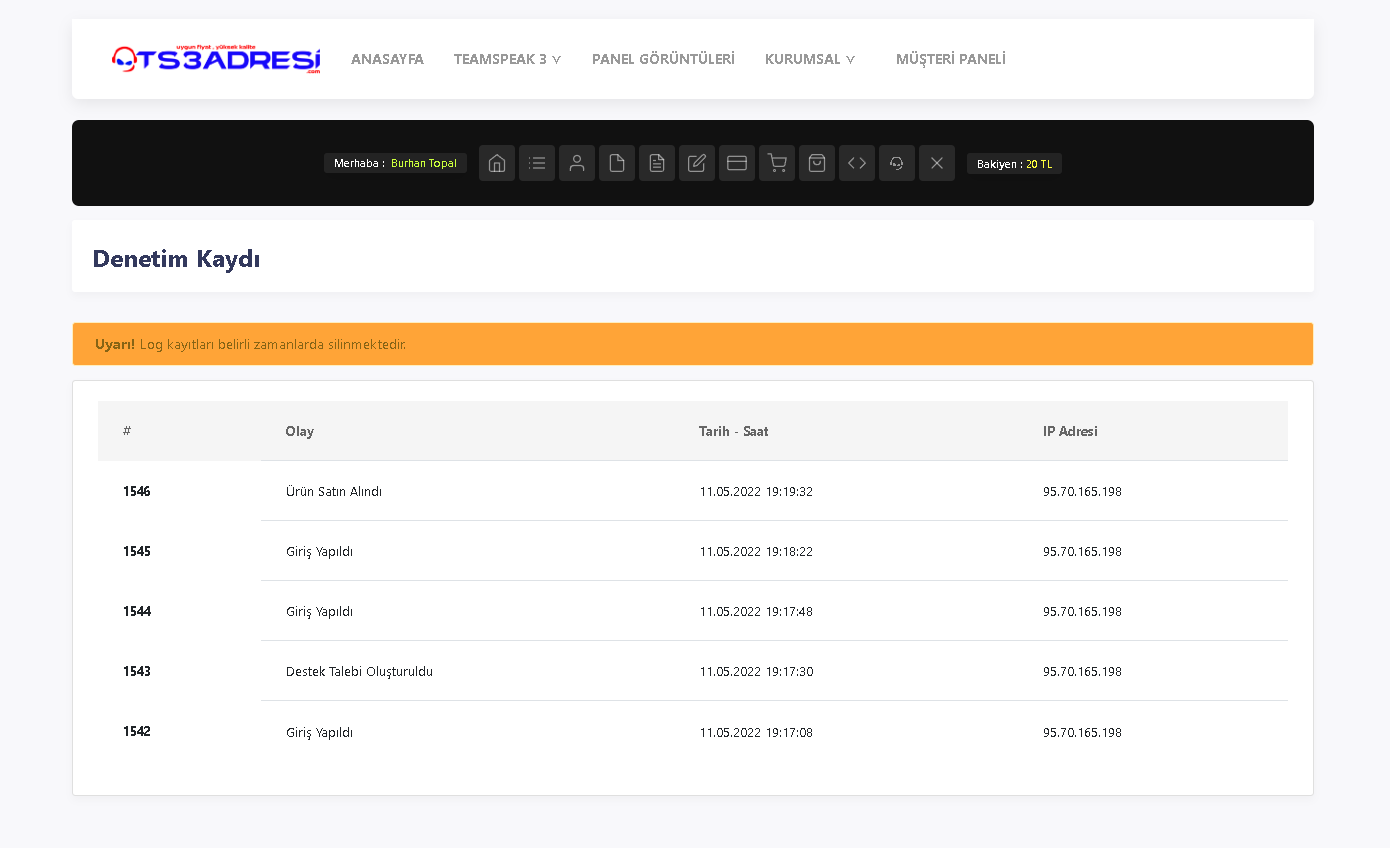The height and width of the screenshot is (848, 1390).
Task: Click the code brackets icon
Action: (x=857, y=163)
